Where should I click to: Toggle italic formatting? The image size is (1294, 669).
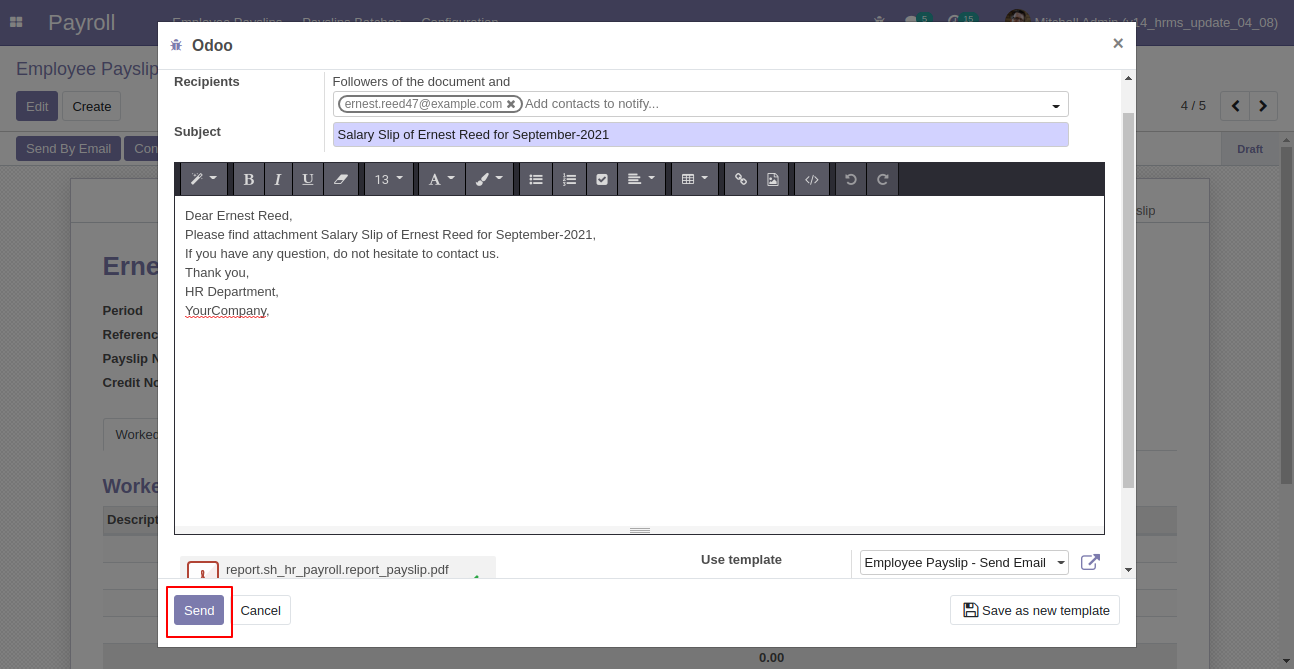(278, 179)
